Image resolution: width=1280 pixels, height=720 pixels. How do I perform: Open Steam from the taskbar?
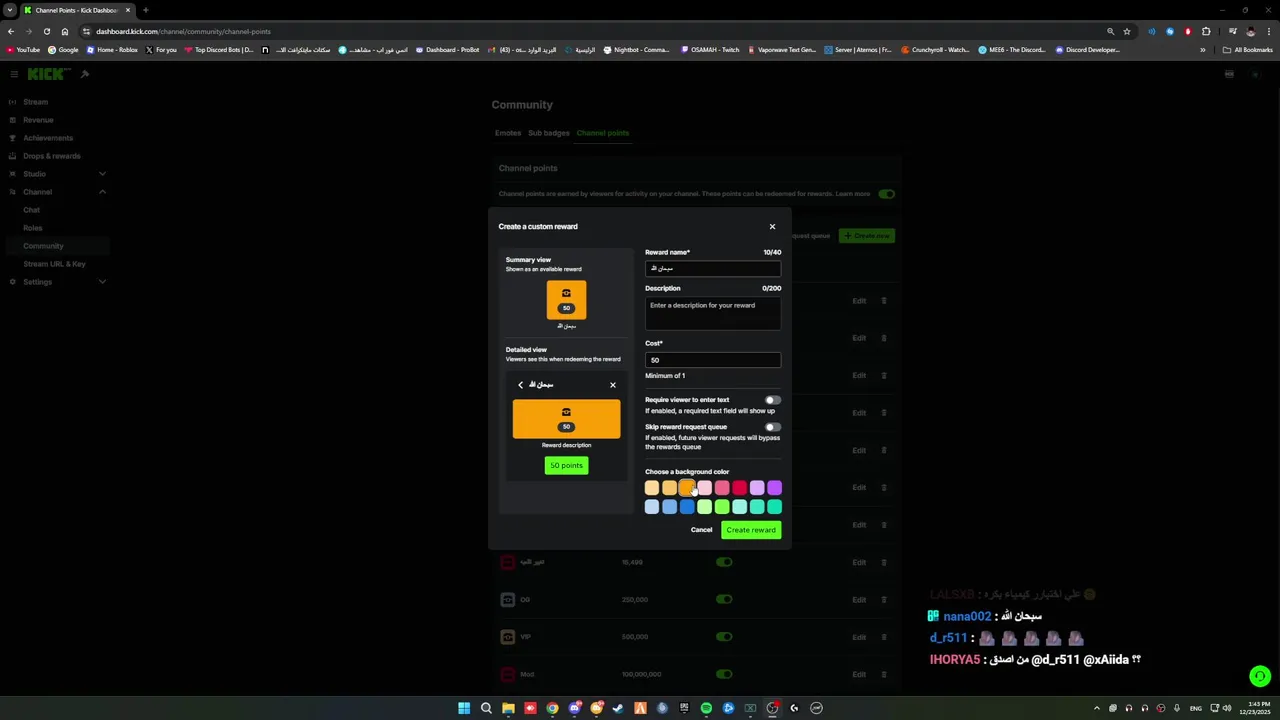point(618,708)
